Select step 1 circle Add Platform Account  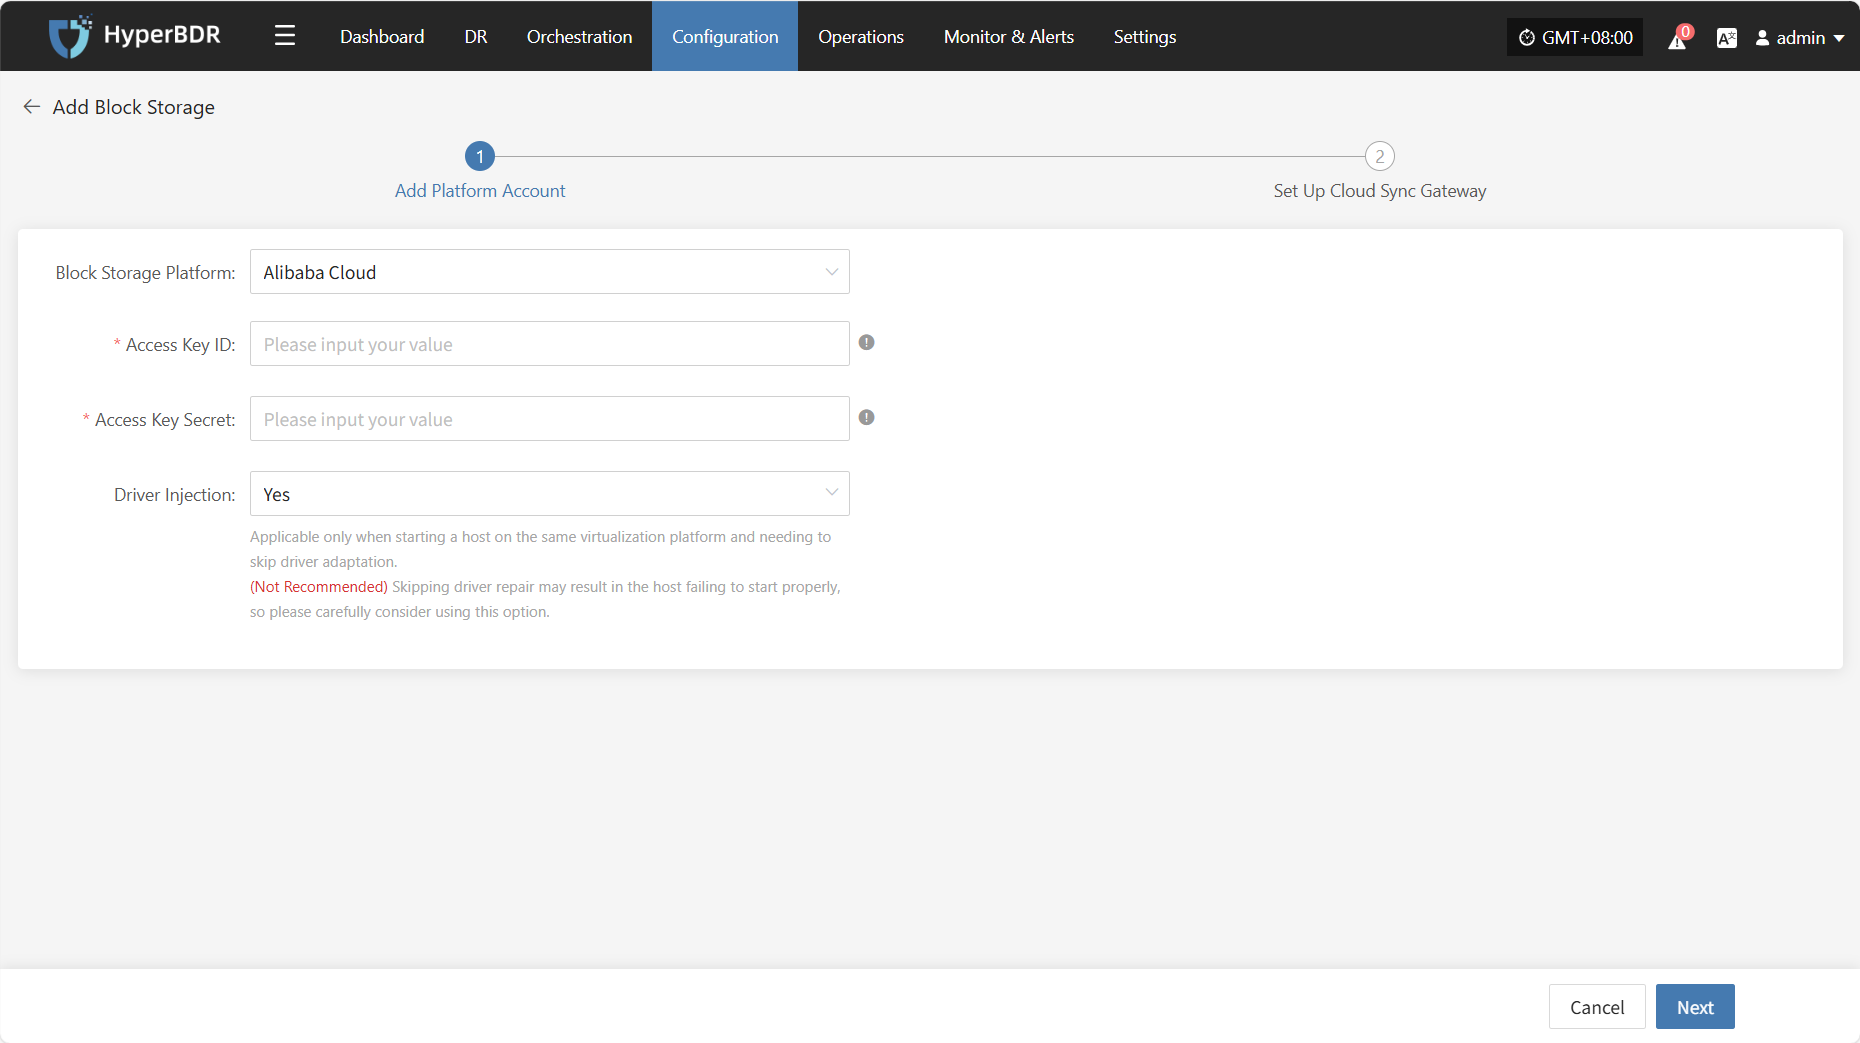tap(480, 156)
